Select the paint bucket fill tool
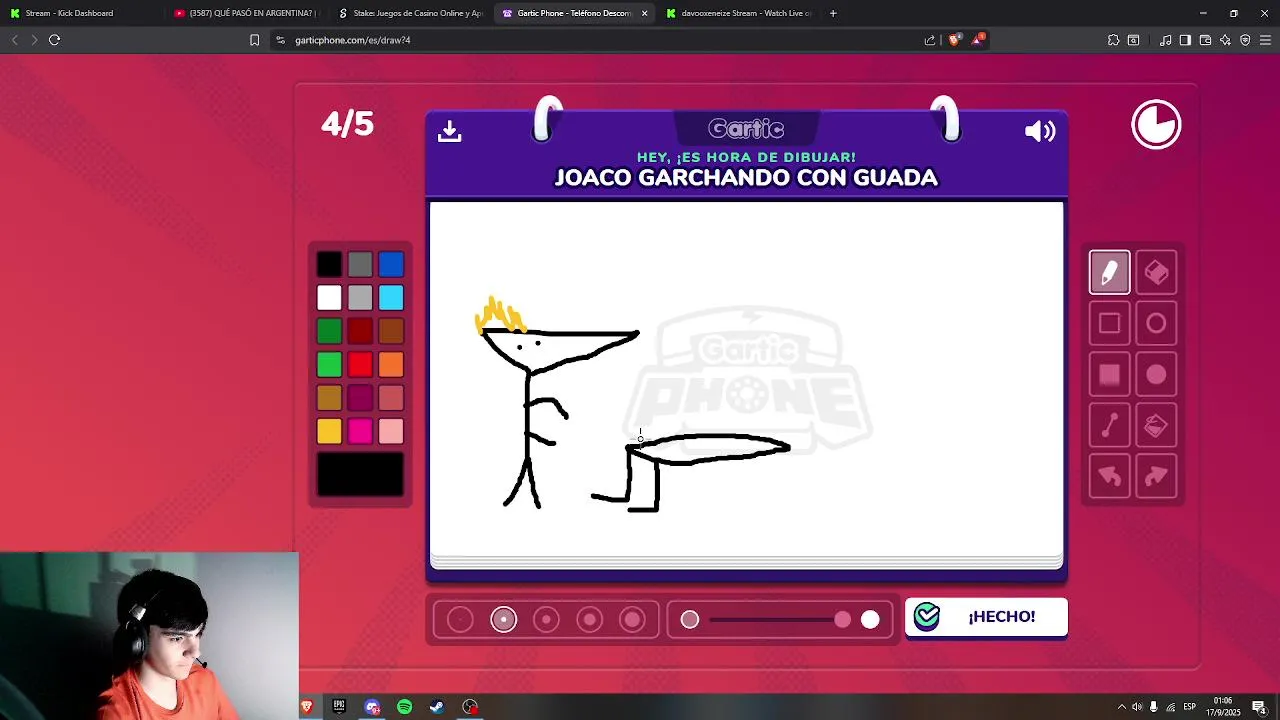The width and height of the screenshot is (1280, 720). [x=1156, y=426]
